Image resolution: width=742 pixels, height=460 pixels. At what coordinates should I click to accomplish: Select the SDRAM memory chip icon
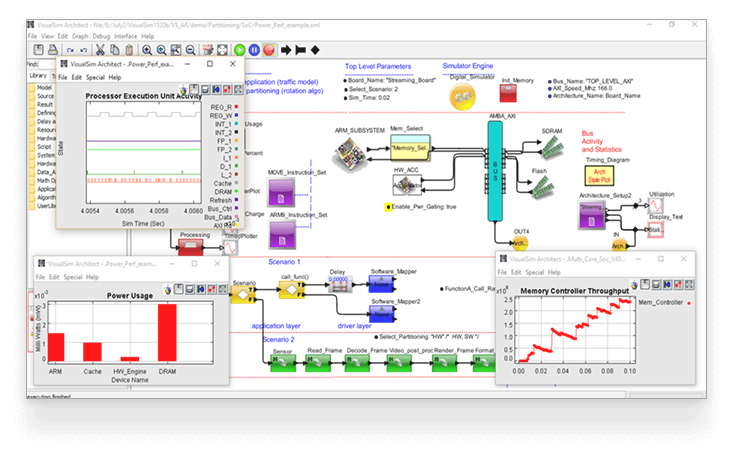coord(552,144)
